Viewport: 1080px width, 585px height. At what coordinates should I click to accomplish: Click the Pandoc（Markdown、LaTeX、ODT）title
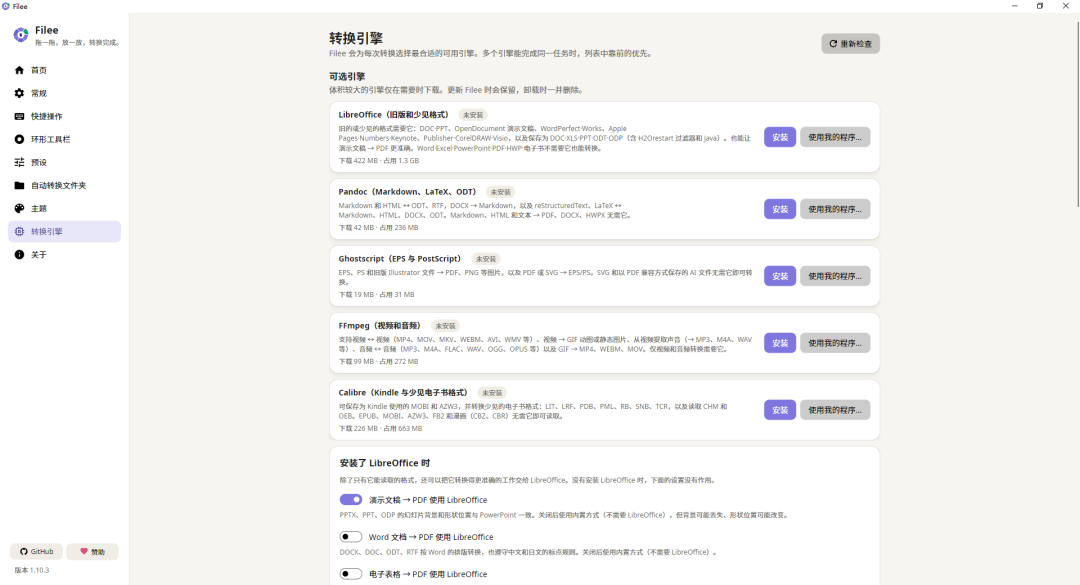pos(408,192)
